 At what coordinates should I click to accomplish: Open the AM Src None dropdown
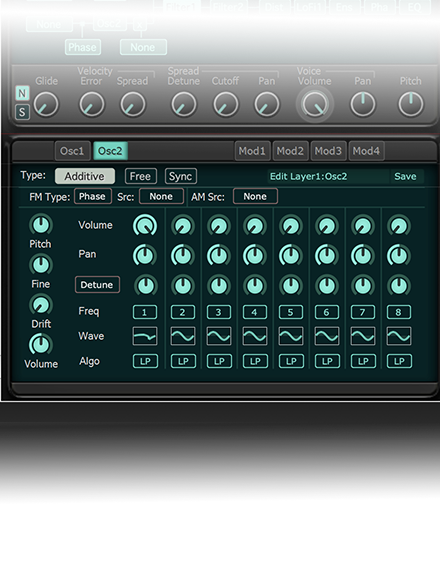point(255,197)
